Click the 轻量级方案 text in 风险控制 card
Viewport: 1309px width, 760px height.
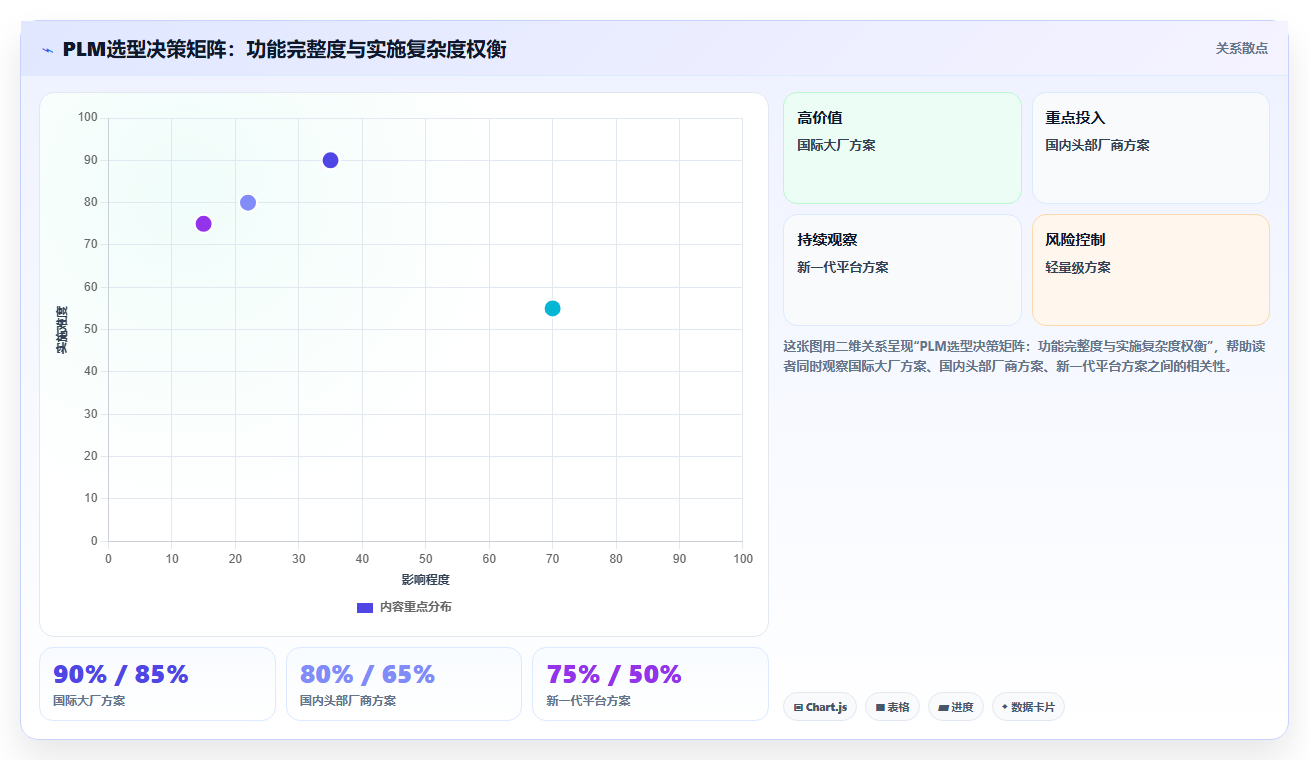pos(1078,267)
